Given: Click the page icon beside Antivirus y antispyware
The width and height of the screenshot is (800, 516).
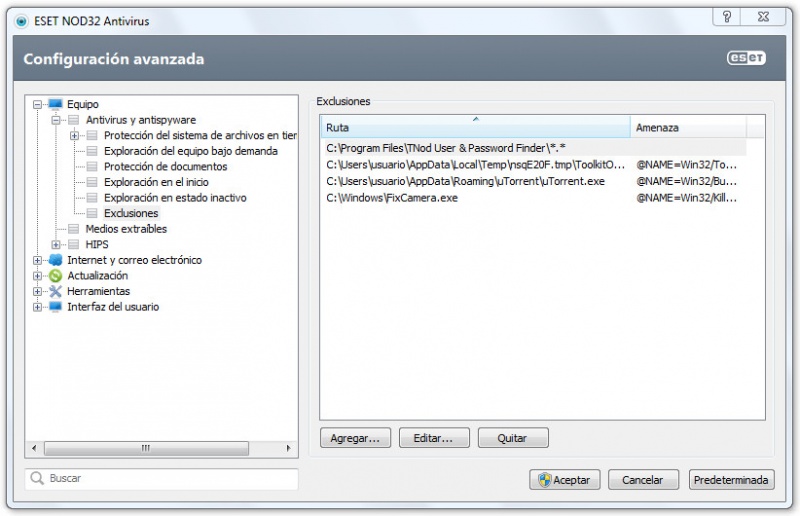Looking at the screenshot, I should (x=73, y=120).
